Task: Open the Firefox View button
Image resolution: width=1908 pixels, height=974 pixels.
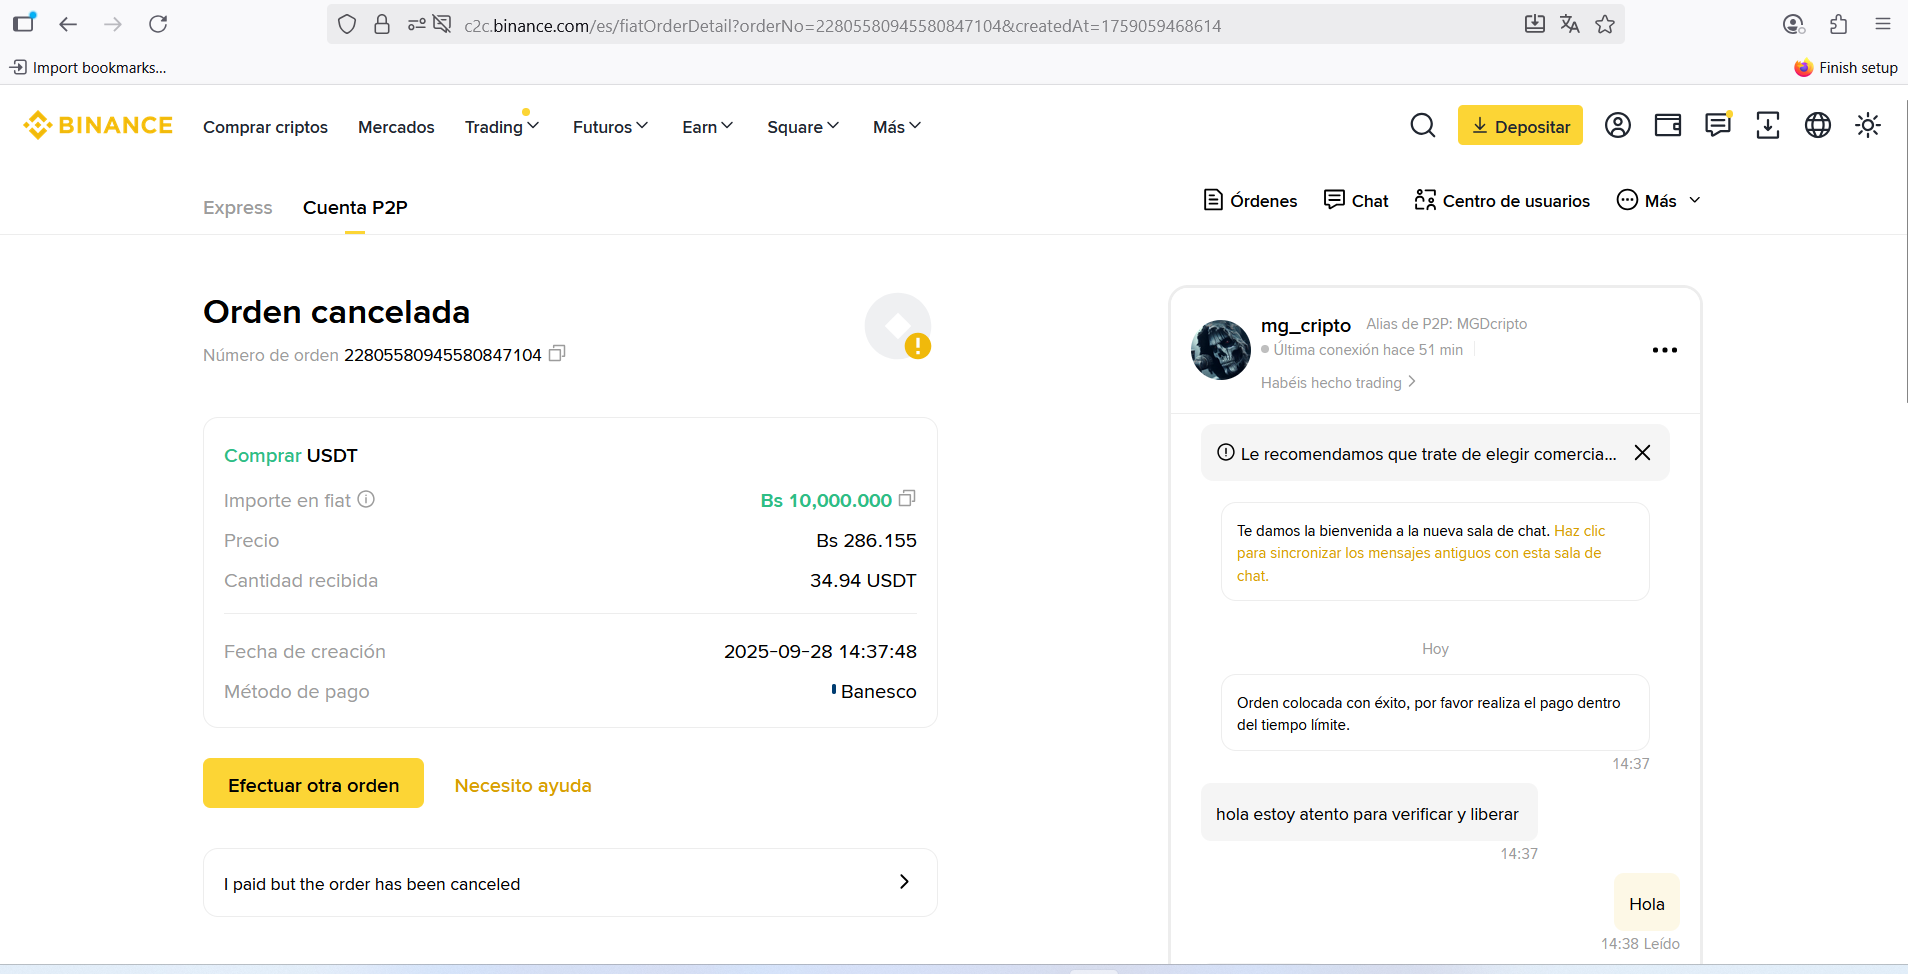Action: (x=24, y=22)
